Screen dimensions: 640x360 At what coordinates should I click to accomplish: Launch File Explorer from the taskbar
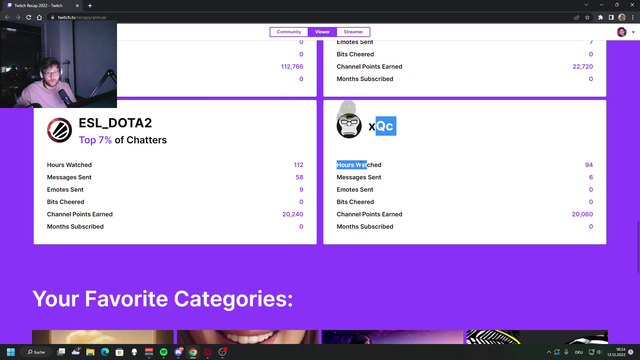tap(90, 352)
